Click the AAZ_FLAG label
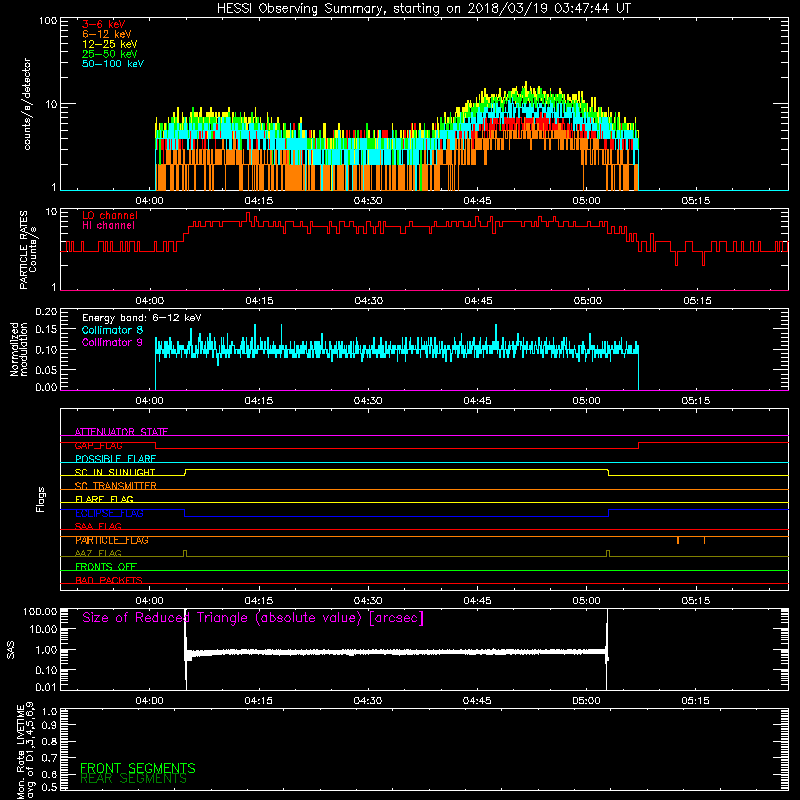Image resolution: width=800 pixels, height=800 pixels. click(98, 553)
